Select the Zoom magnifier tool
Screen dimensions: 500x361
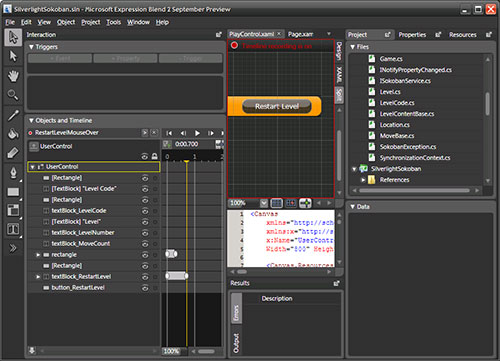[x=13, y=95]
